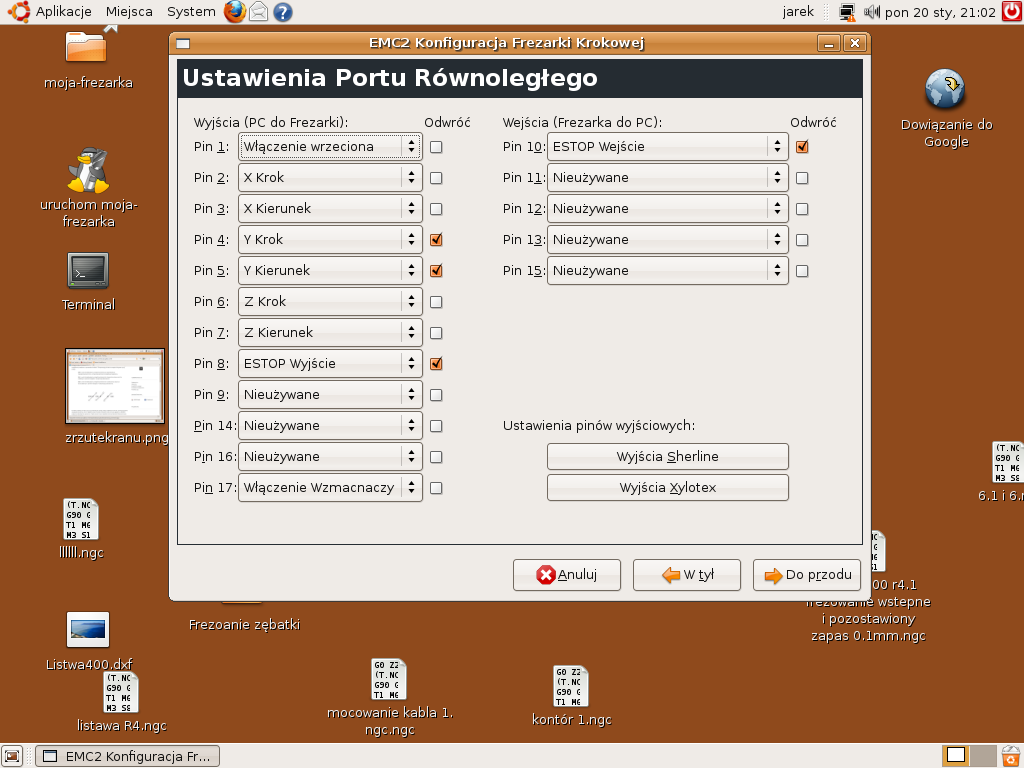Image resolution: width=1024 pixels, height=768 pixels.
Task: Toggle Odwróć checkbox for Pin 1
Action: pyautogui.click(x=436, y=147)
